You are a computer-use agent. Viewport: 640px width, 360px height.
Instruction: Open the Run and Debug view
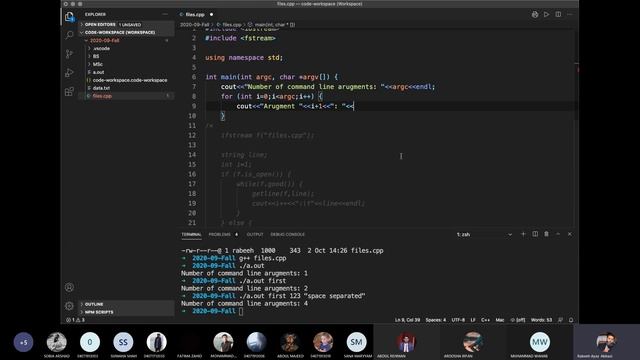[x=69, y=73]
